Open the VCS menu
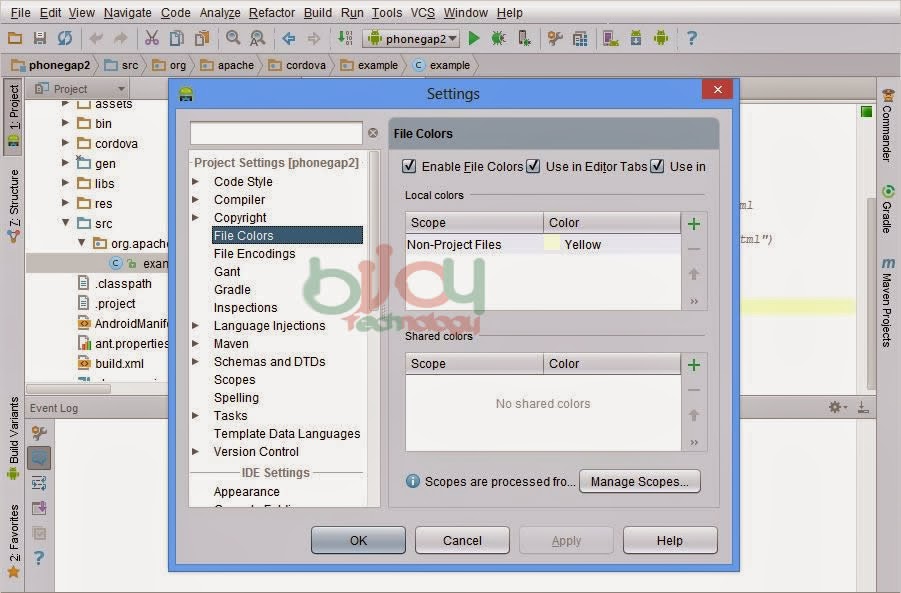 [x=422, y=13]
